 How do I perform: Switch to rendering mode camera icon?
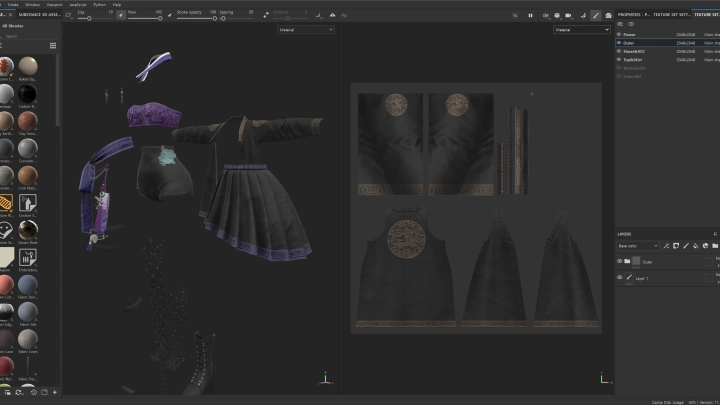click(608, 16)
